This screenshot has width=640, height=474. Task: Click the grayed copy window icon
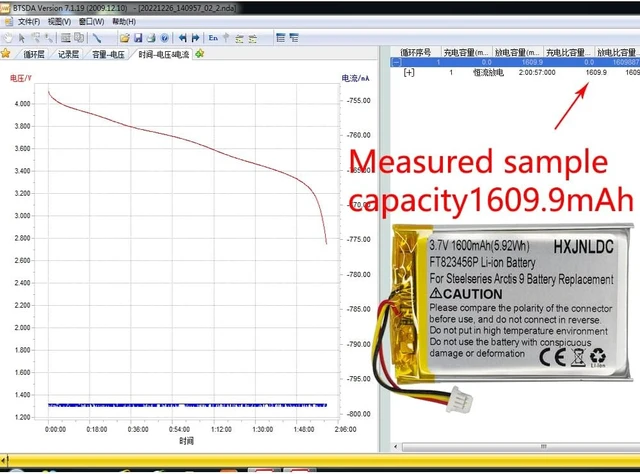pyautogui.click(x=79, y=38)
